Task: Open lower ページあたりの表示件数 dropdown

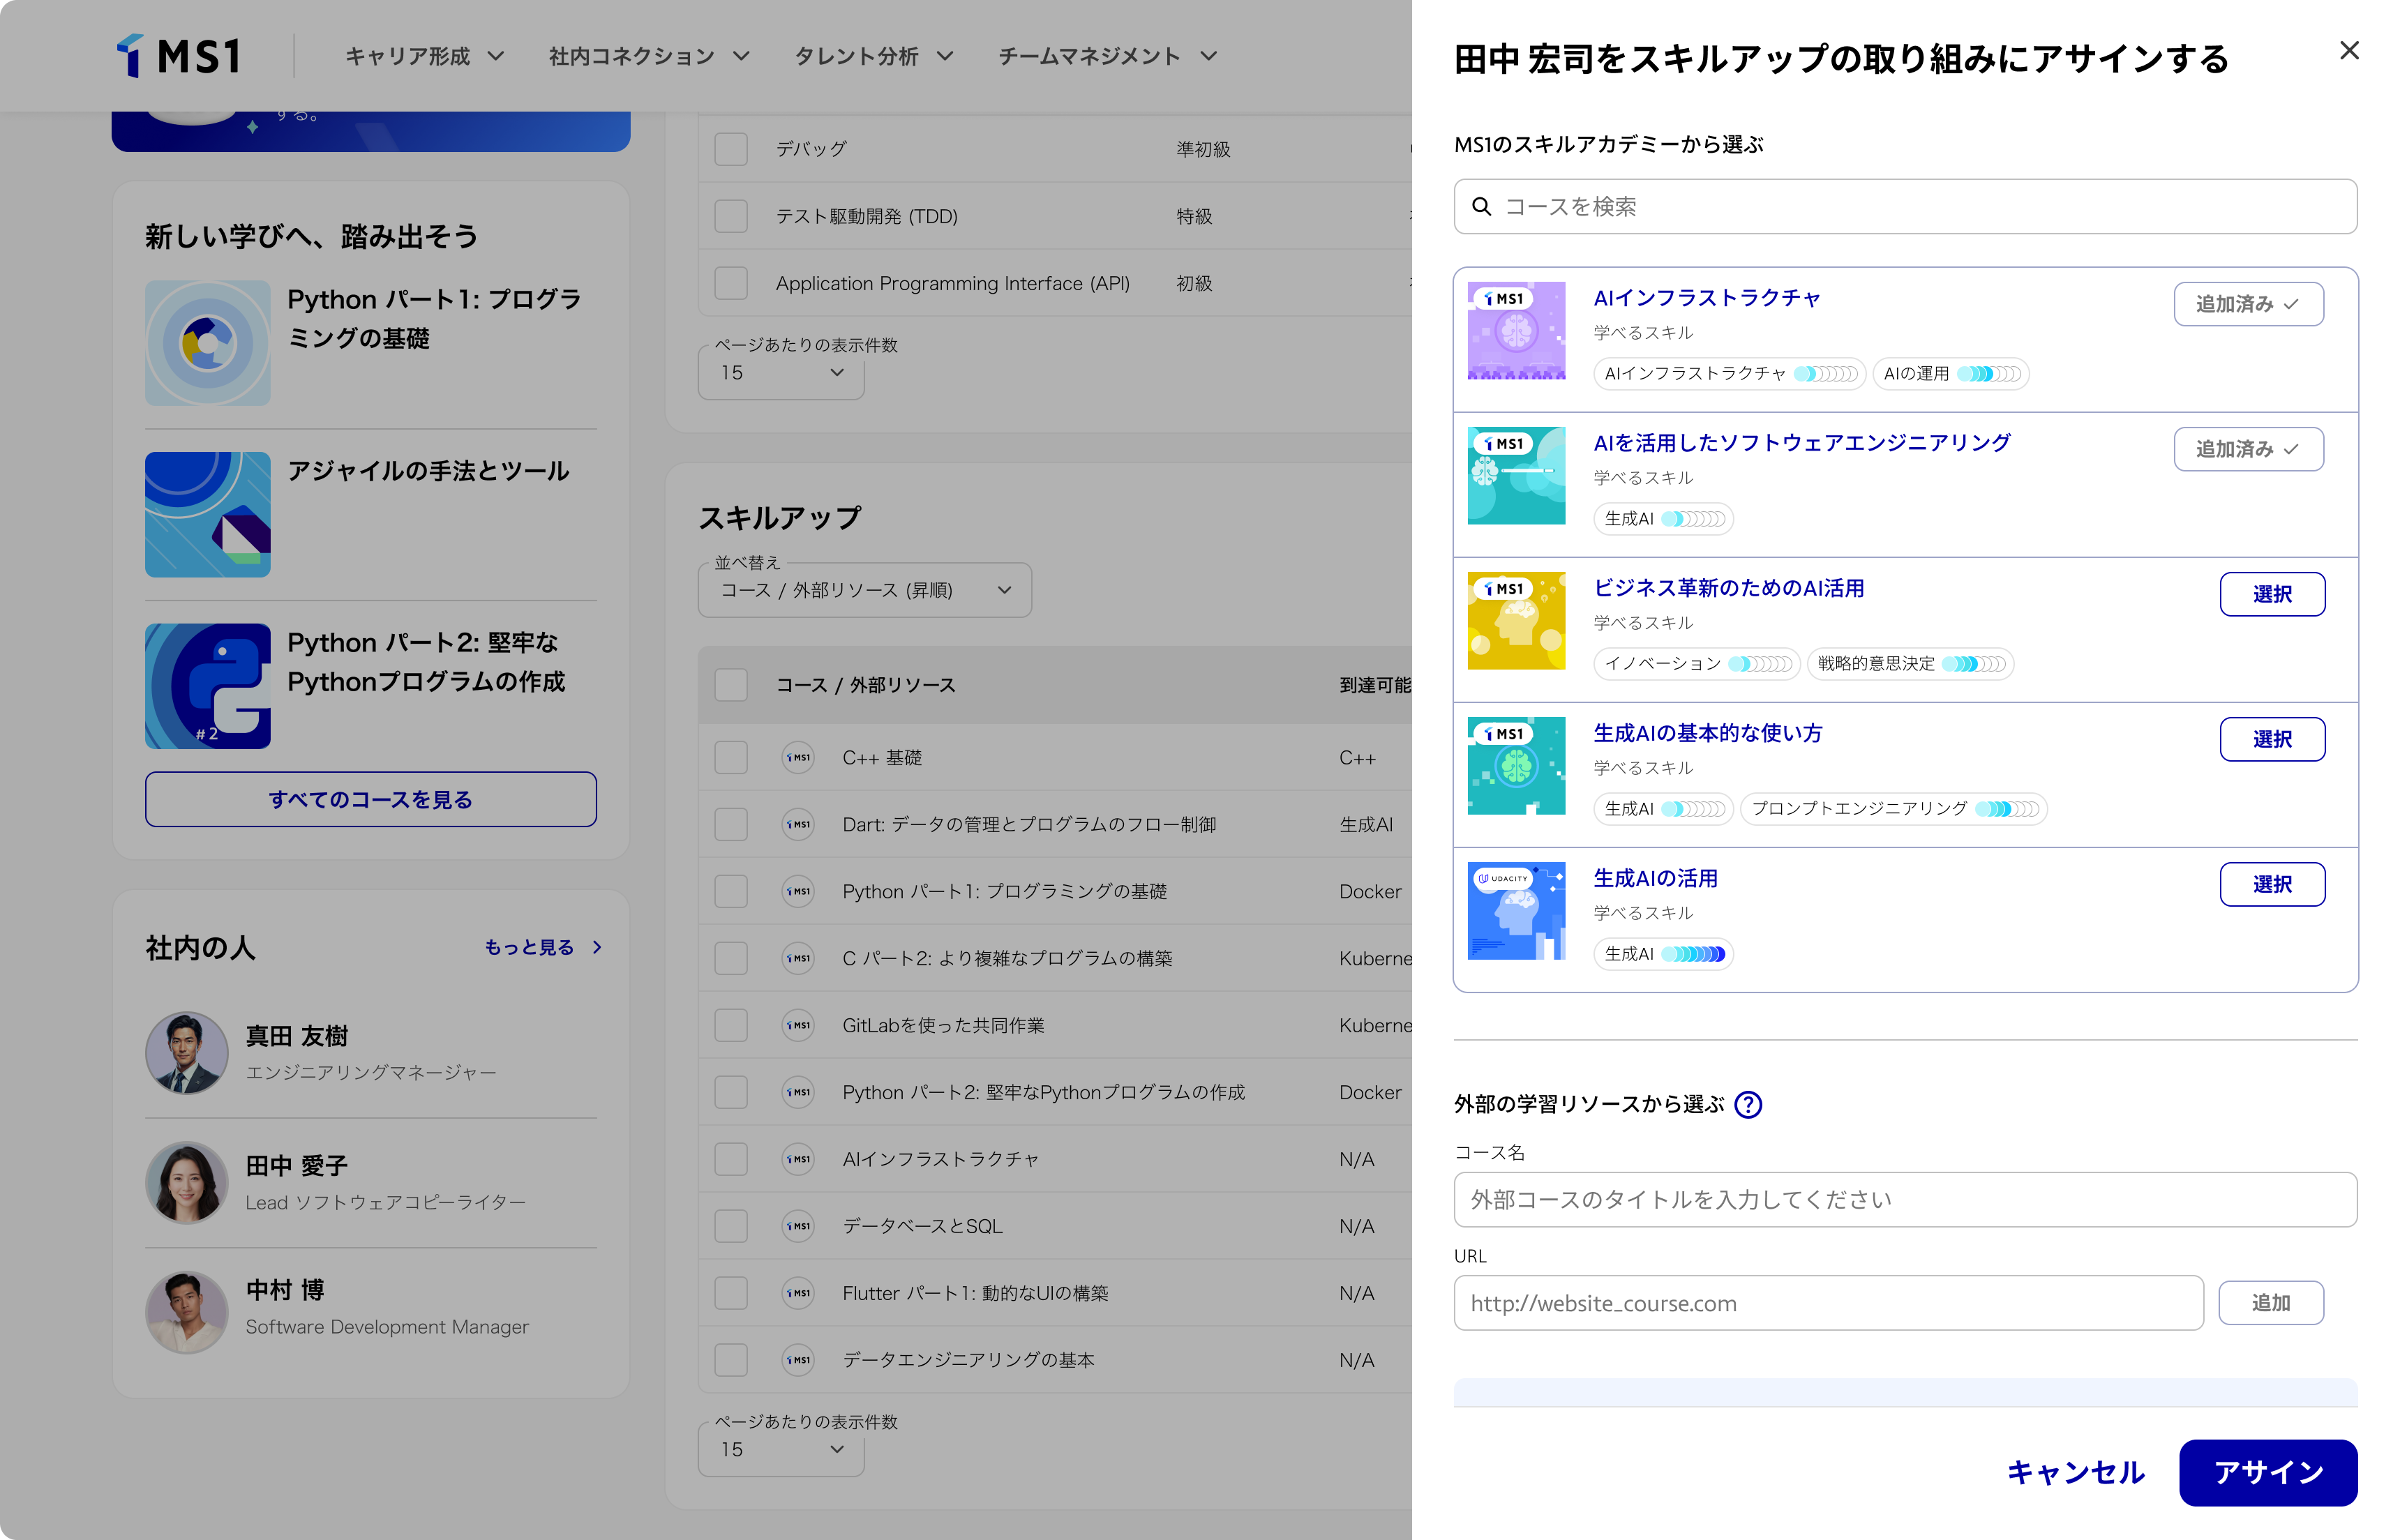Action: (781, 1449)
